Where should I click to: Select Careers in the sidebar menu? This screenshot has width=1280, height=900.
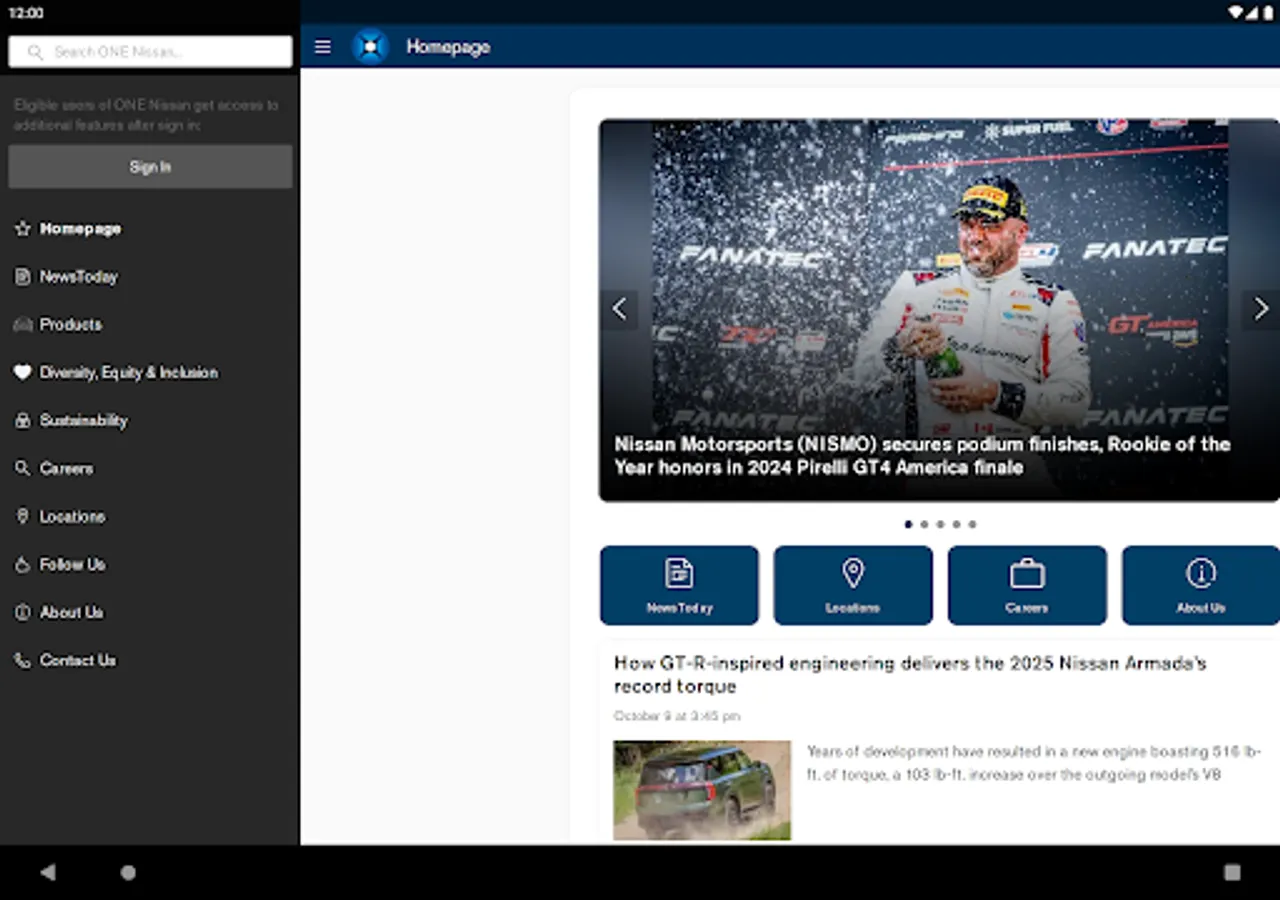click(x=150, y=468)
